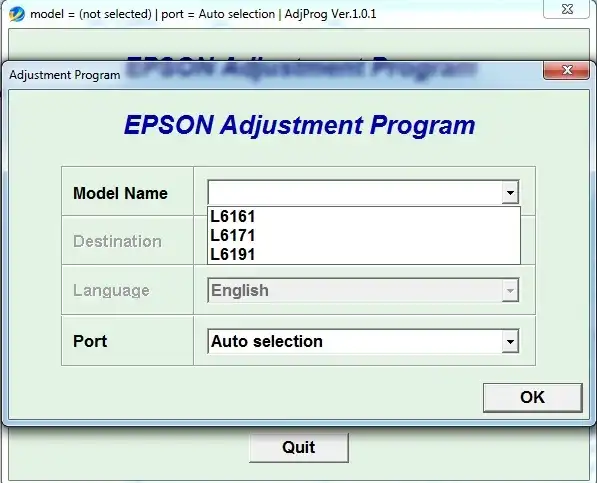Screen dimensions: 597x483
Task: Click the Auto selection port field
Action: 363,341
